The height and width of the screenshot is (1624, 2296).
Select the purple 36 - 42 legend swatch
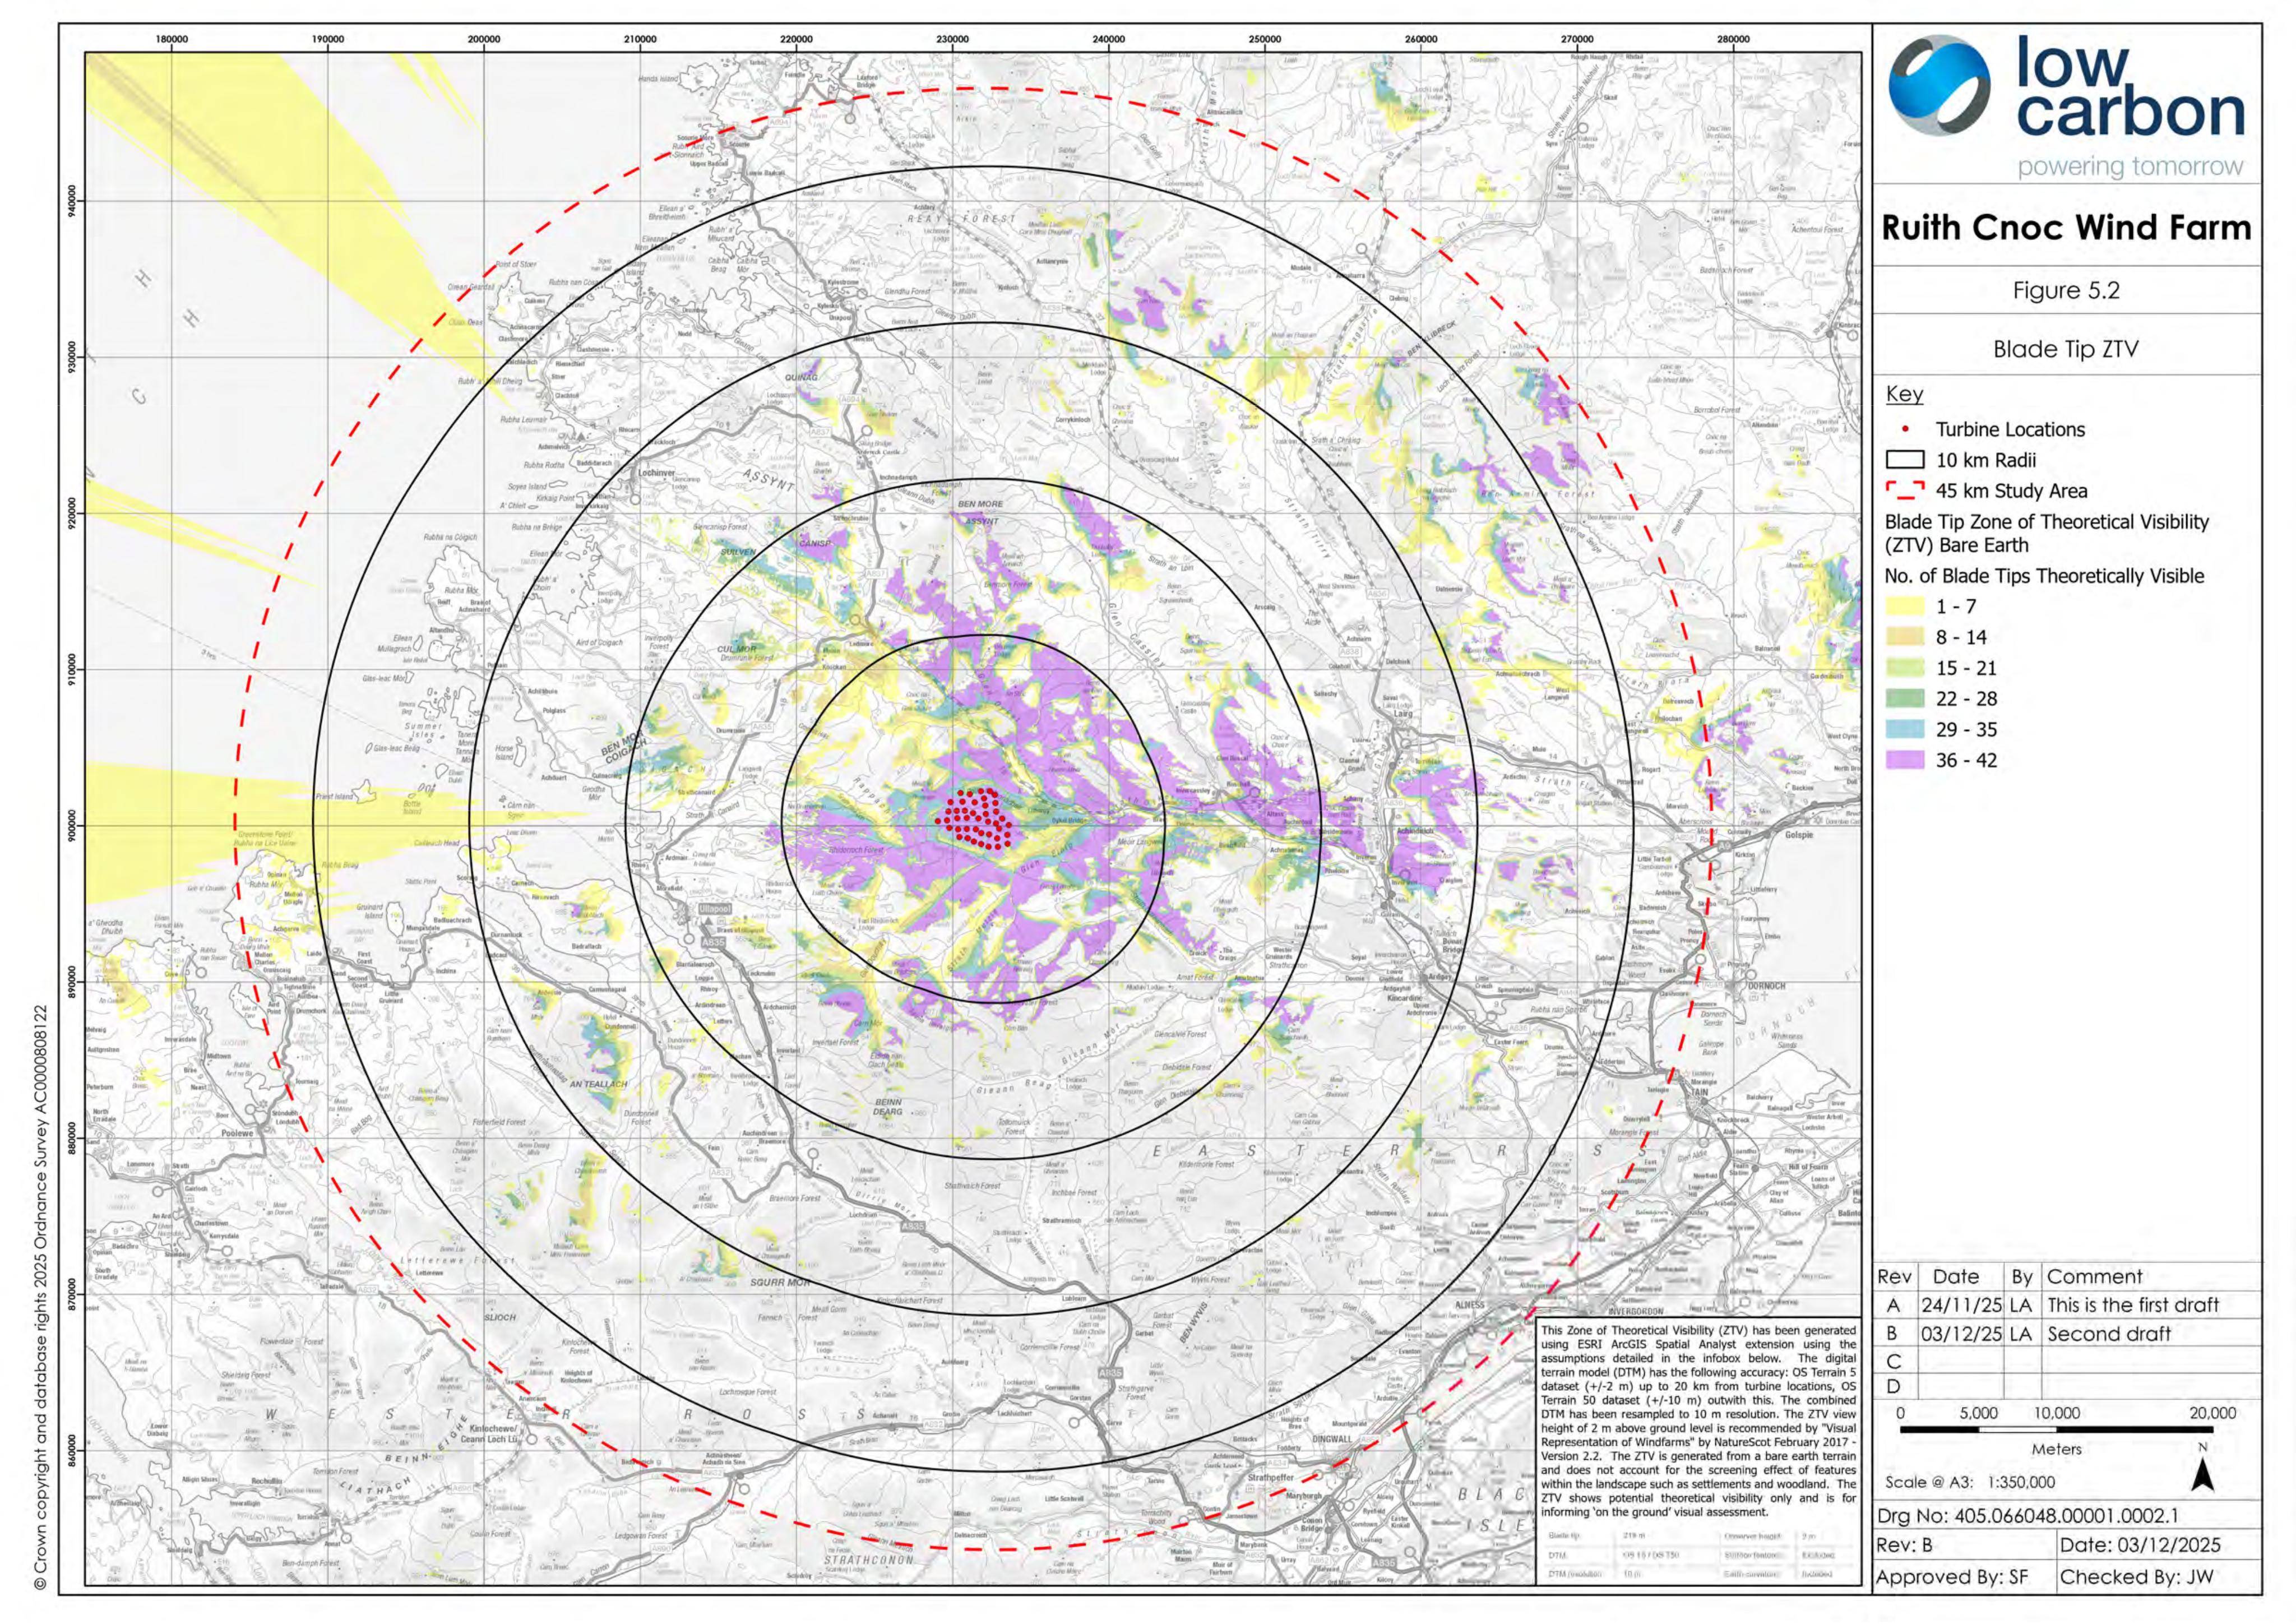(x=1905, y=760)
